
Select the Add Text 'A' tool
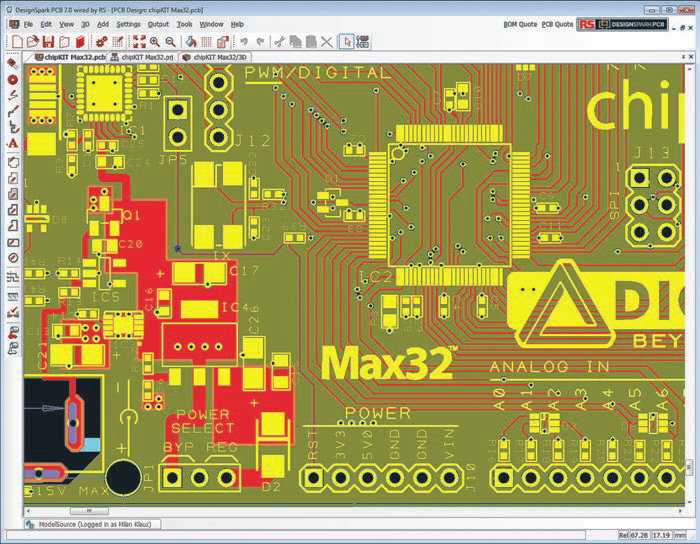pyautogui.click(x=12, y=144)
